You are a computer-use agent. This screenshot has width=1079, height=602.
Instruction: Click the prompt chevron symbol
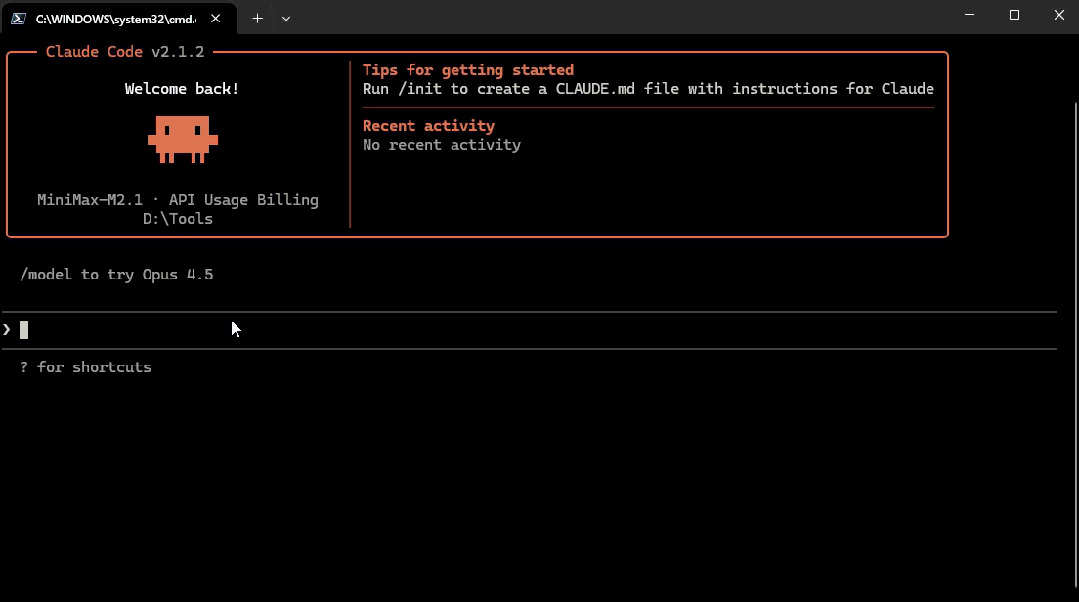click(x=7, y=330)
